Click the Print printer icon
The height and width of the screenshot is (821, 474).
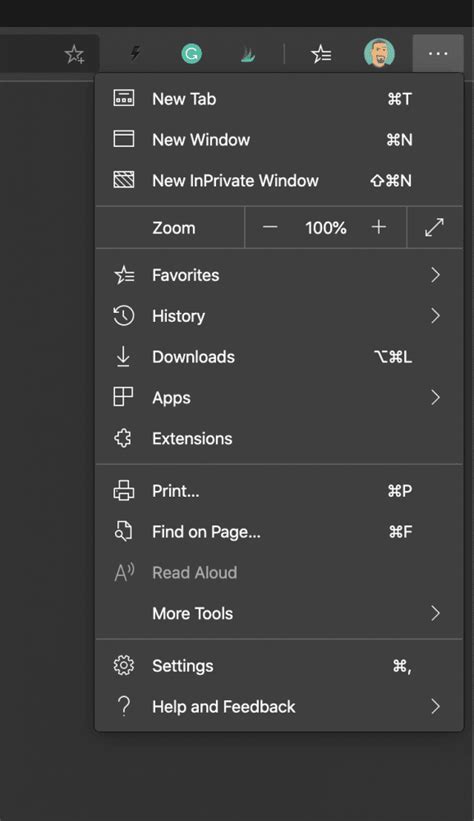point(124,491)
